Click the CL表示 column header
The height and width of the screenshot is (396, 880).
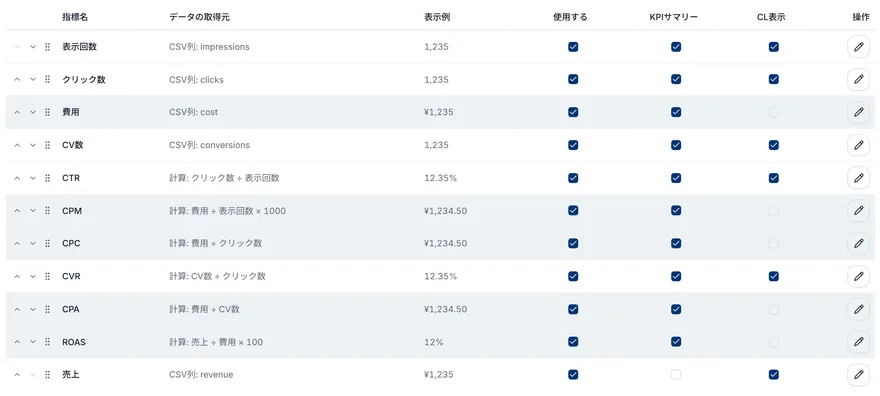[x=771, y=17]
